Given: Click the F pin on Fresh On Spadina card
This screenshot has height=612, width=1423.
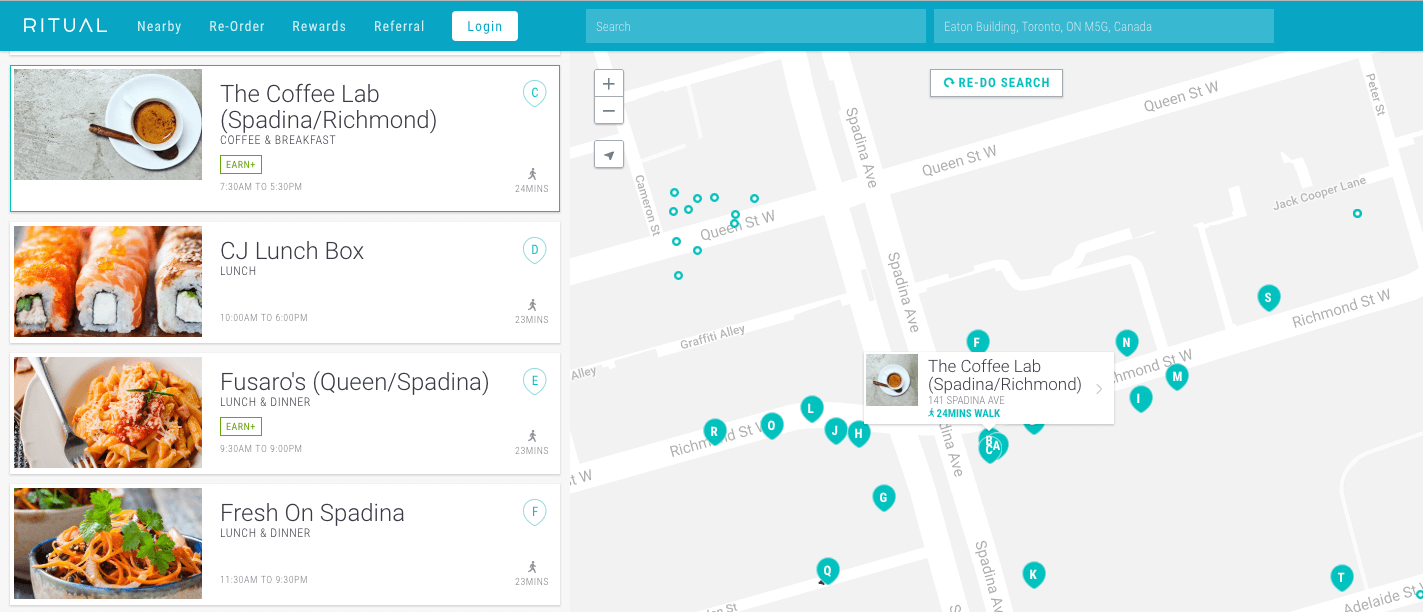Looking at the screenshot, I should [x=535, y=513].
